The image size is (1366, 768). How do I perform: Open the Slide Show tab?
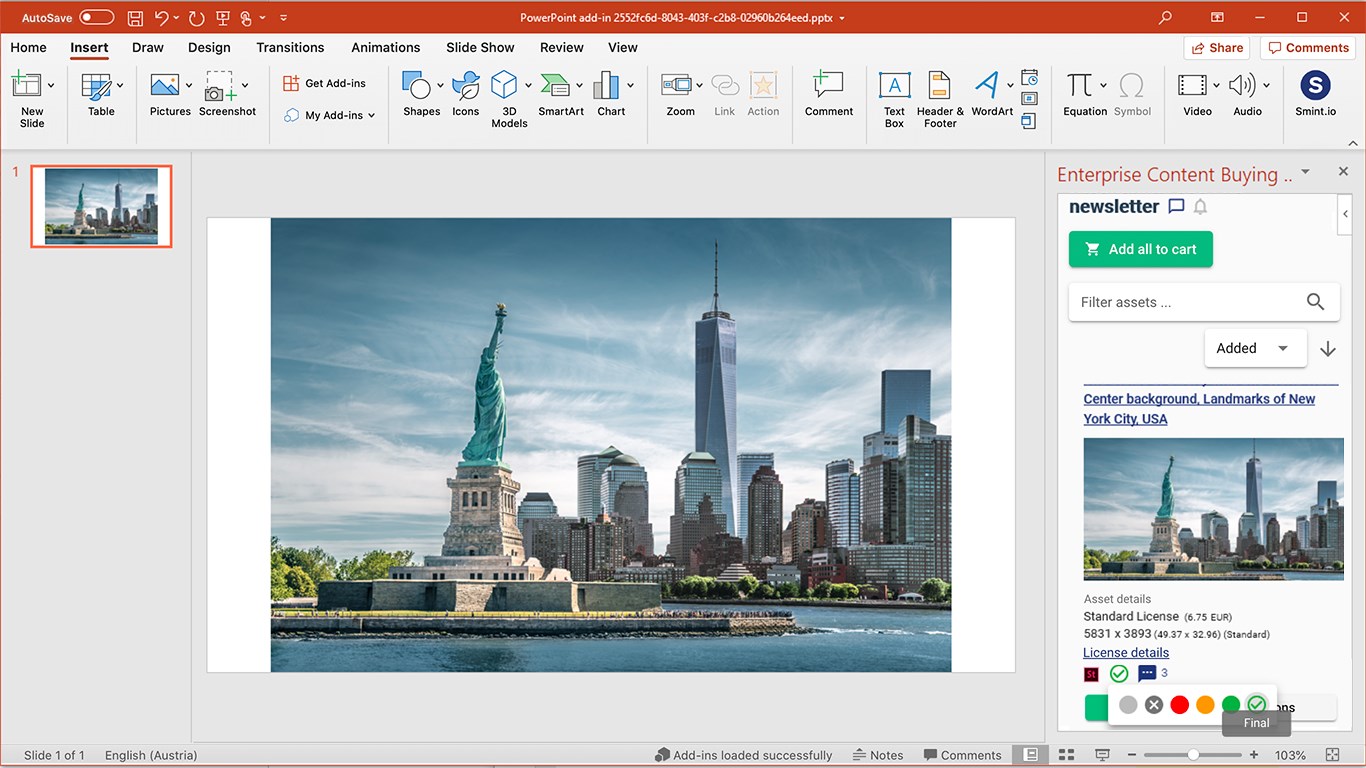pos(480,47)
